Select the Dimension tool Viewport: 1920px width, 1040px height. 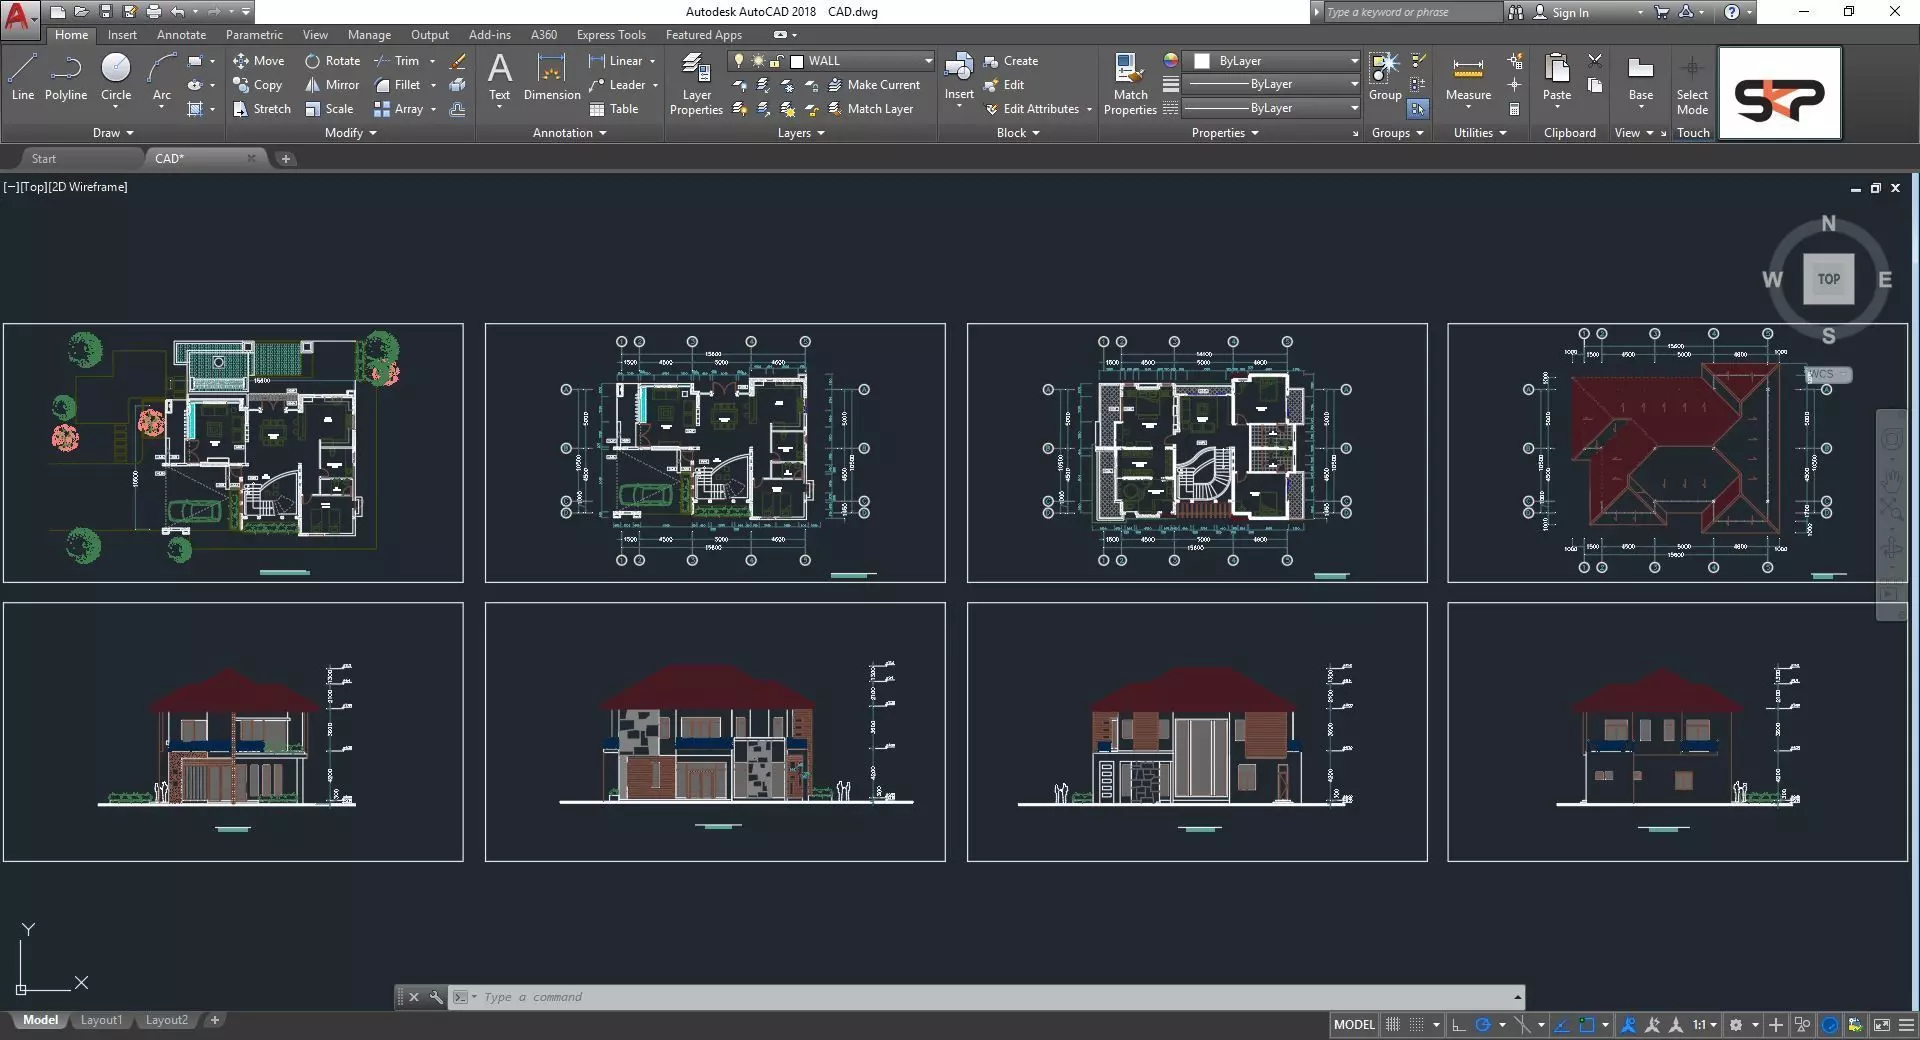coord(552,77)
